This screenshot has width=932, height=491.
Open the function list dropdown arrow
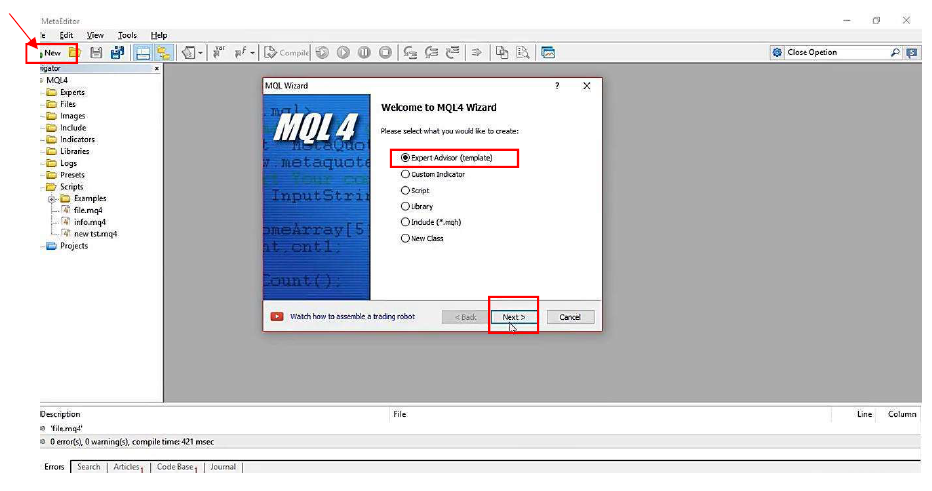click(x=253, y=53)
